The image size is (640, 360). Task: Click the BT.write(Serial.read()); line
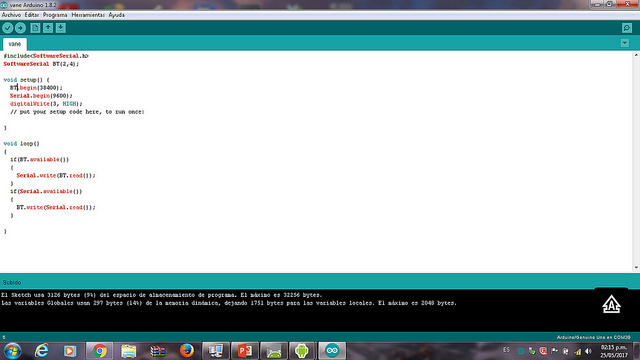click(56, 207)
